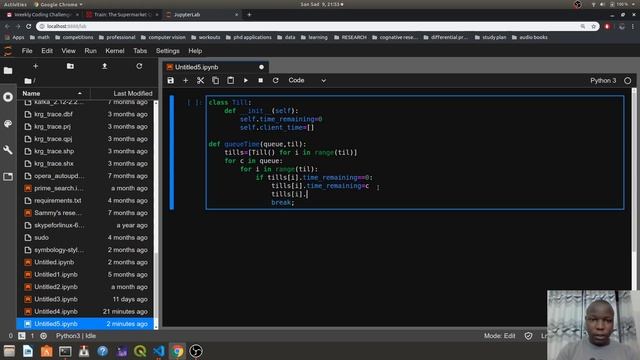The image size is (640, 360).
Task: Click the root folder breadcrumb icon
Action: click(28, 81)
